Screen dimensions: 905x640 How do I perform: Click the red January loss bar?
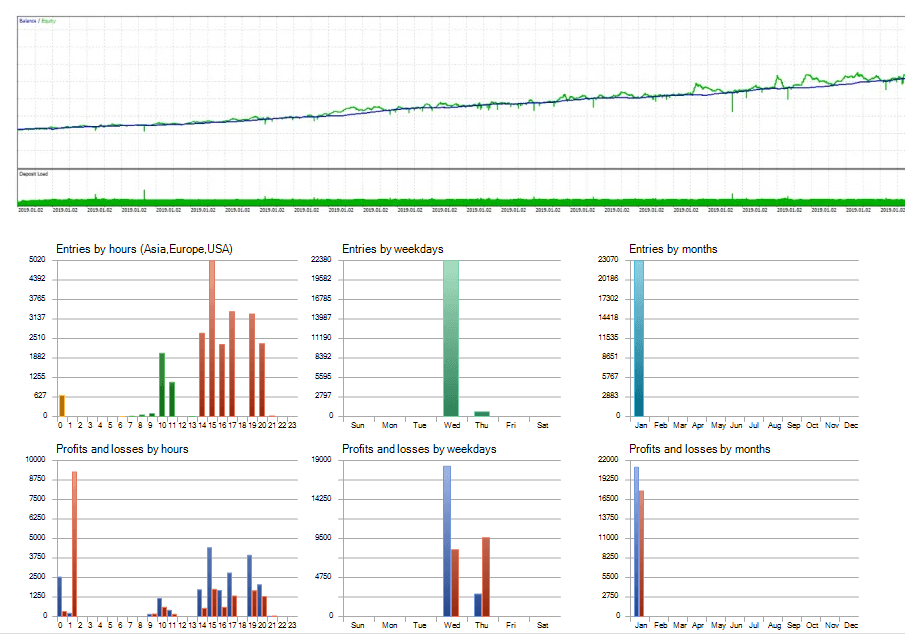pos(642,553)
